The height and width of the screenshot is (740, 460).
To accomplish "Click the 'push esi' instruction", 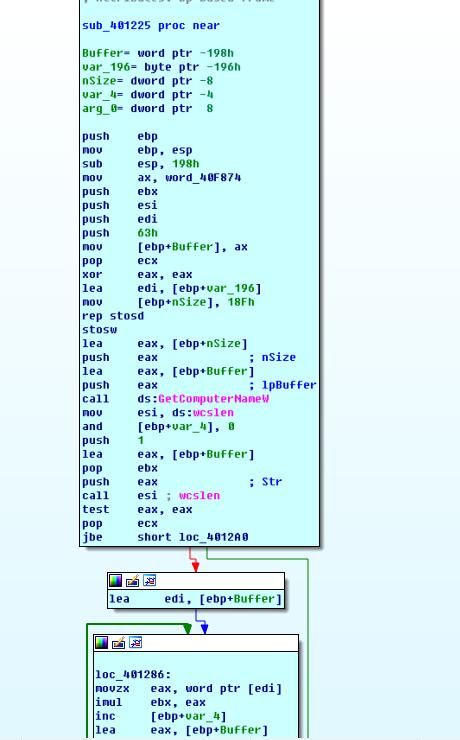I will [x=120, y=205].
